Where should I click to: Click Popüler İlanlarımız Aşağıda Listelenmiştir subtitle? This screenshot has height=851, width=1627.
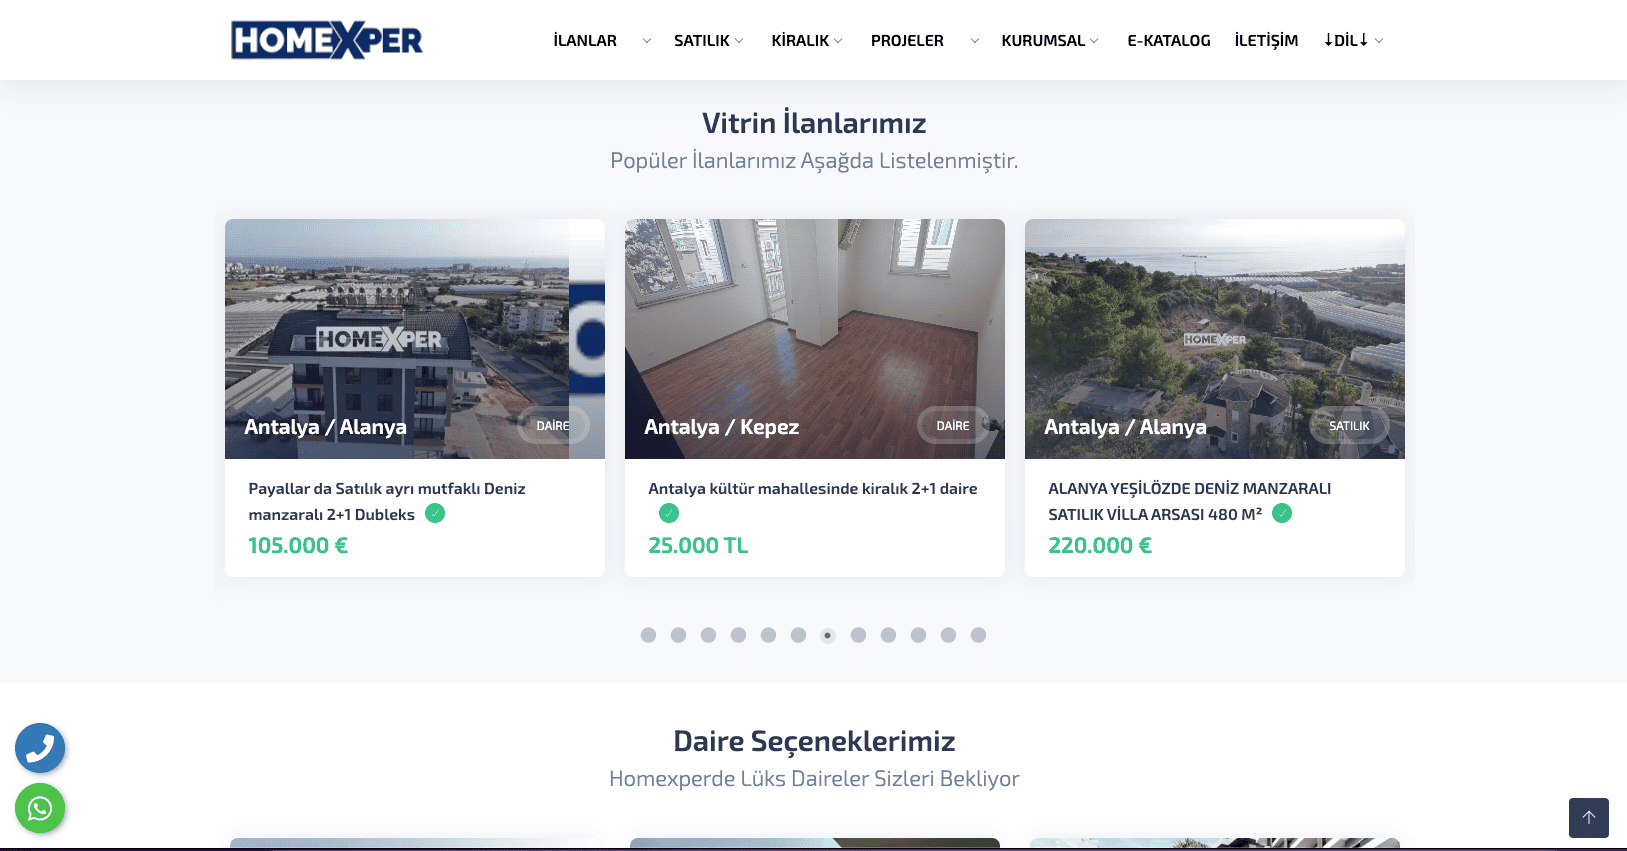click(814, 161)
